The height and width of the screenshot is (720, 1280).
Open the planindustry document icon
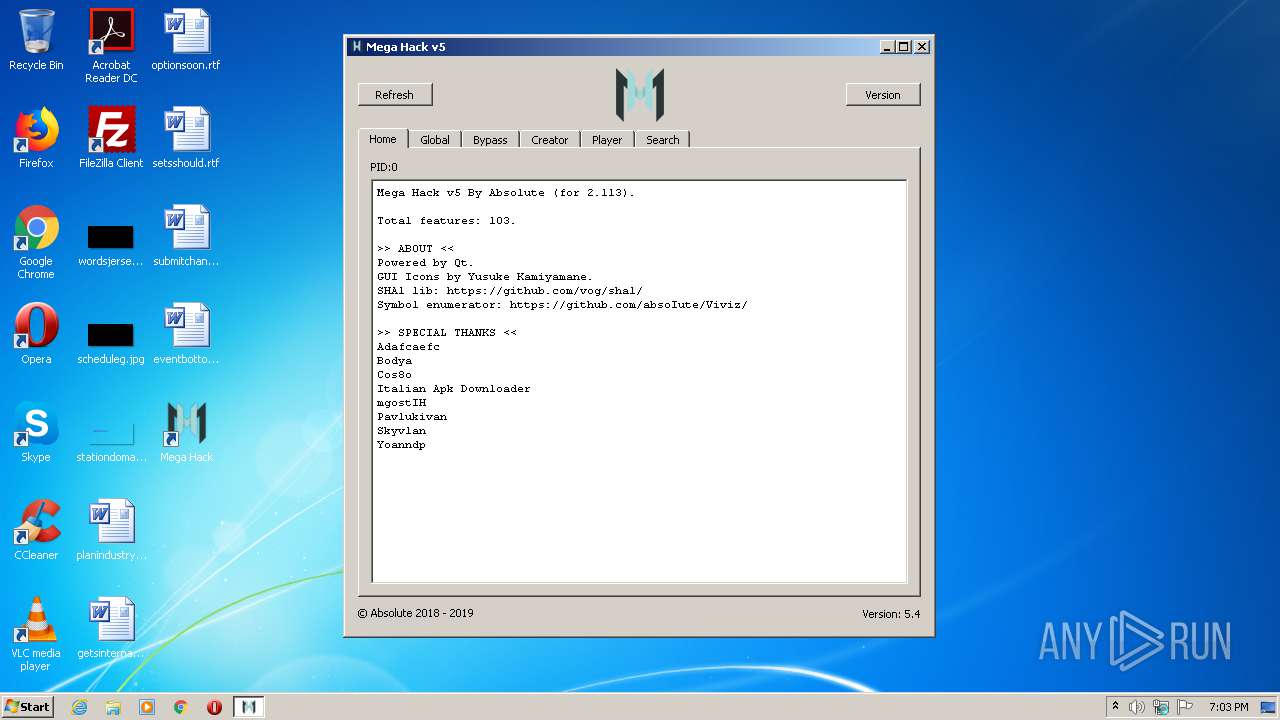(x=111, y=530)
